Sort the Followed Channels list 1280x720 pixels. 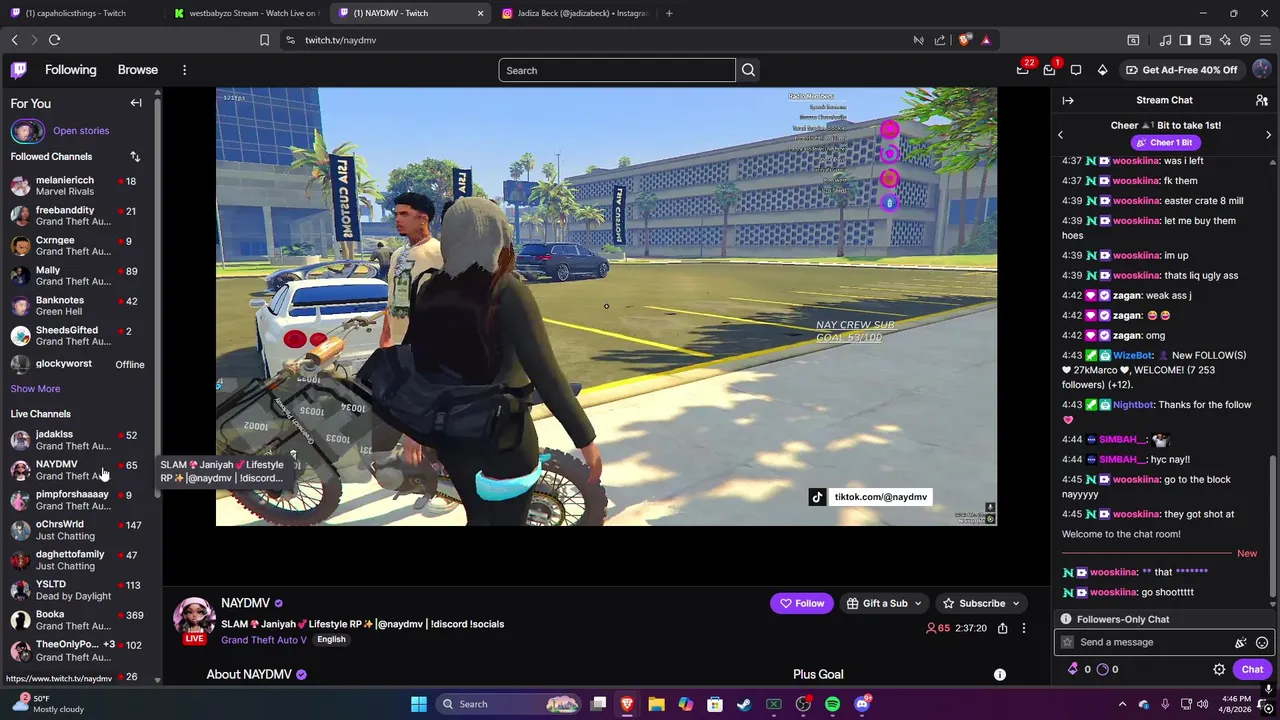coord(135,157)
